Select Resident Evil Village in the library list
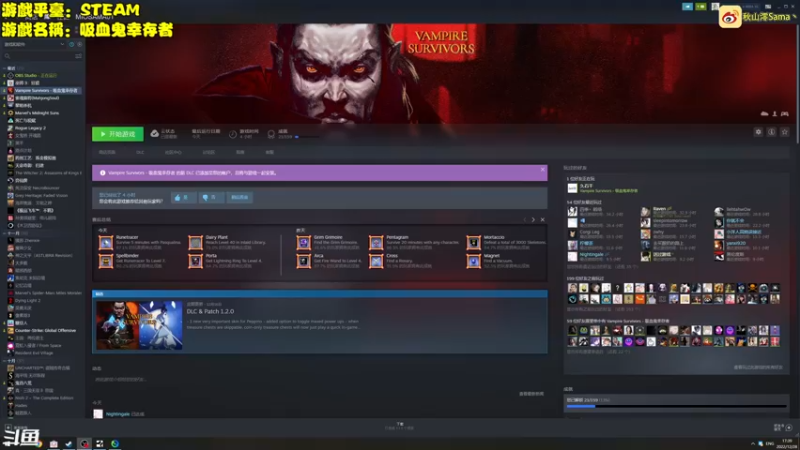The width and height of the screenshot is (800, 450). [44, 353]
